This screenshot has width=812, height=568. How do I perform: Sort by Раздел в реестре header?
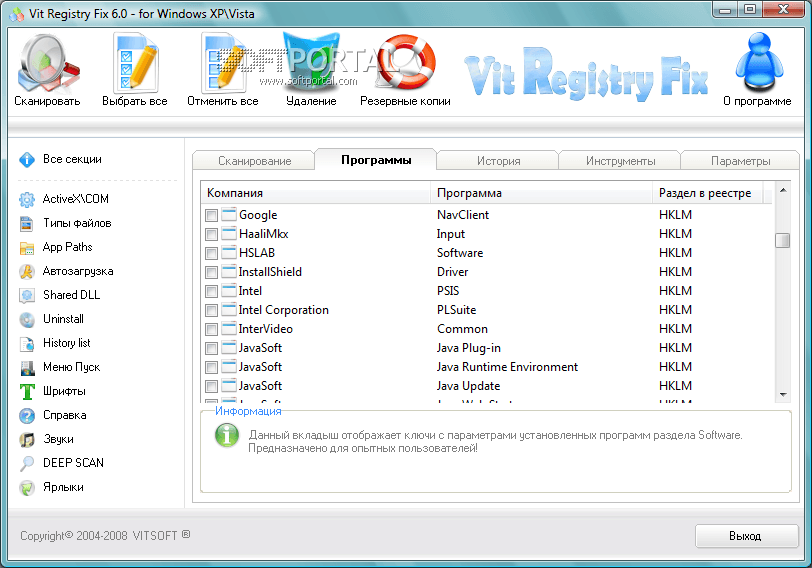tap(707, 193)
